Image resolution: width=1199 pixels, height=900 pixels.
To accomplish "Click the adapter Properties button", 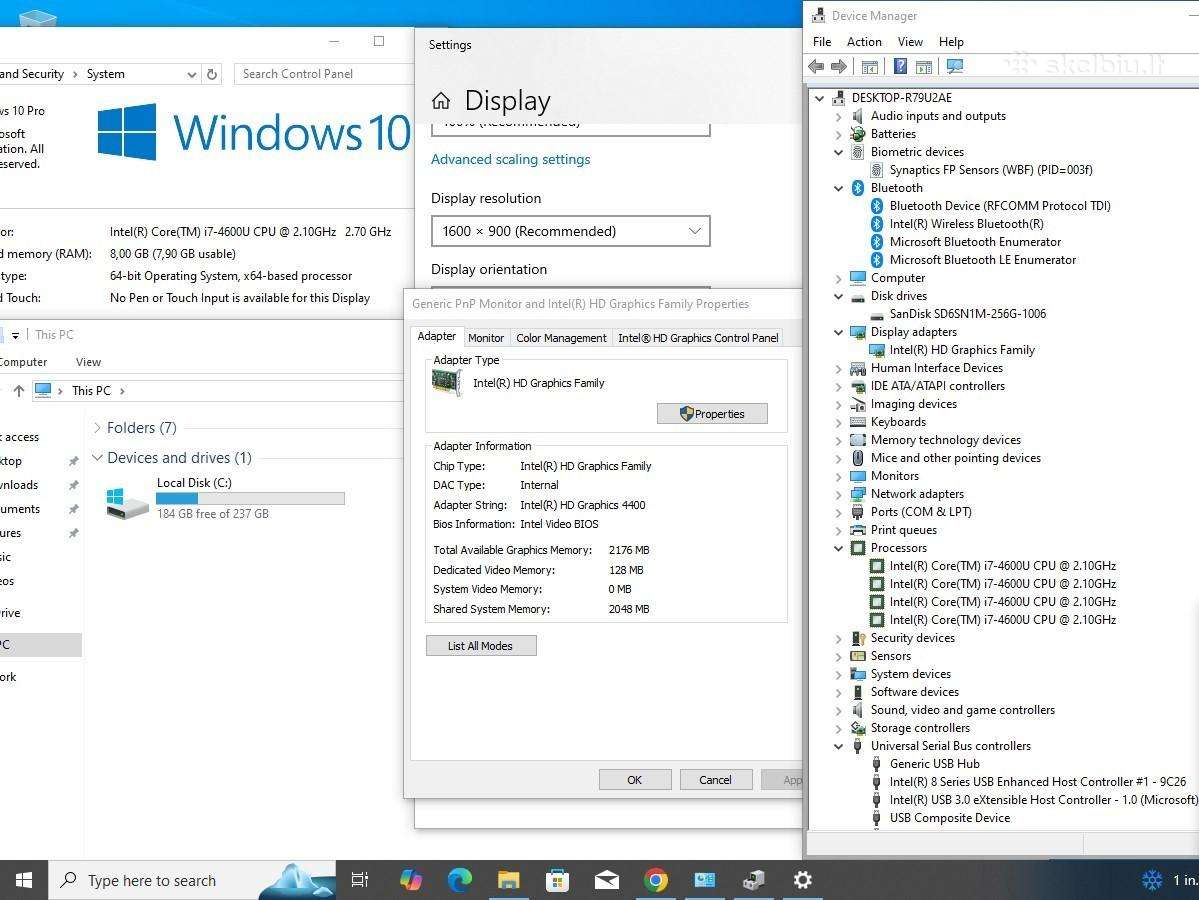I will (712, 414).
